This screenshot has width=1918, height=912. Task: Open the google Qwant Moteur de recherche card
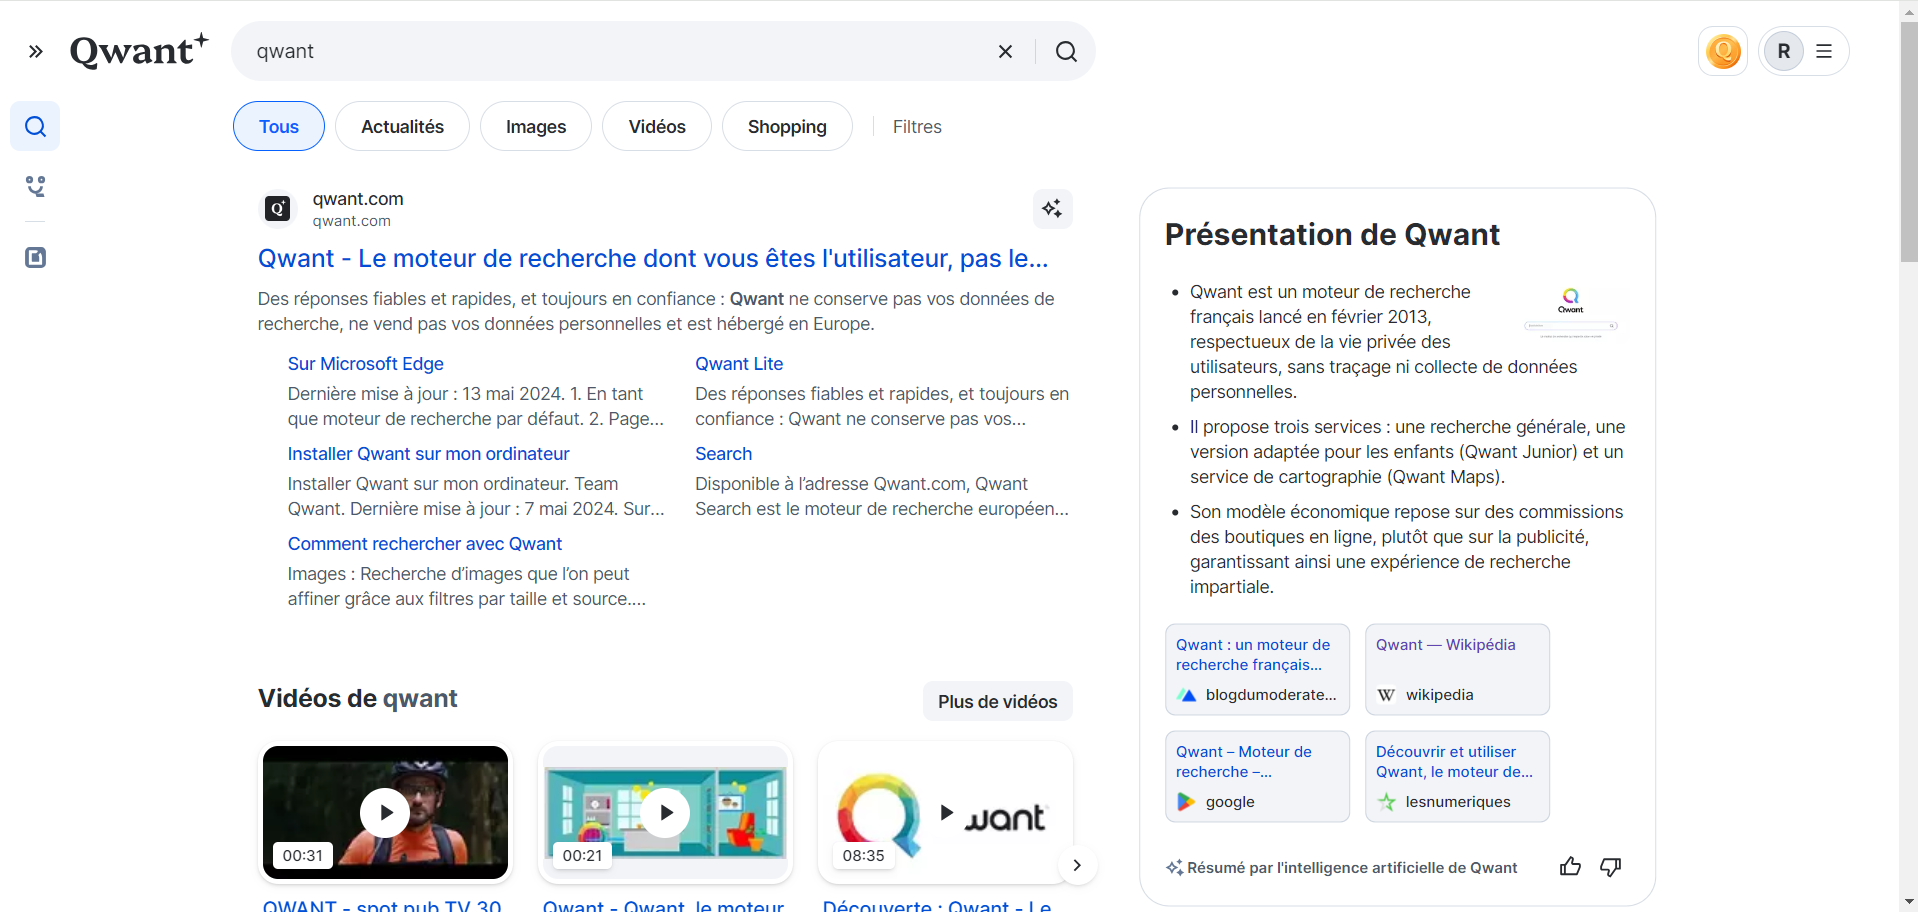point(1257,776)
